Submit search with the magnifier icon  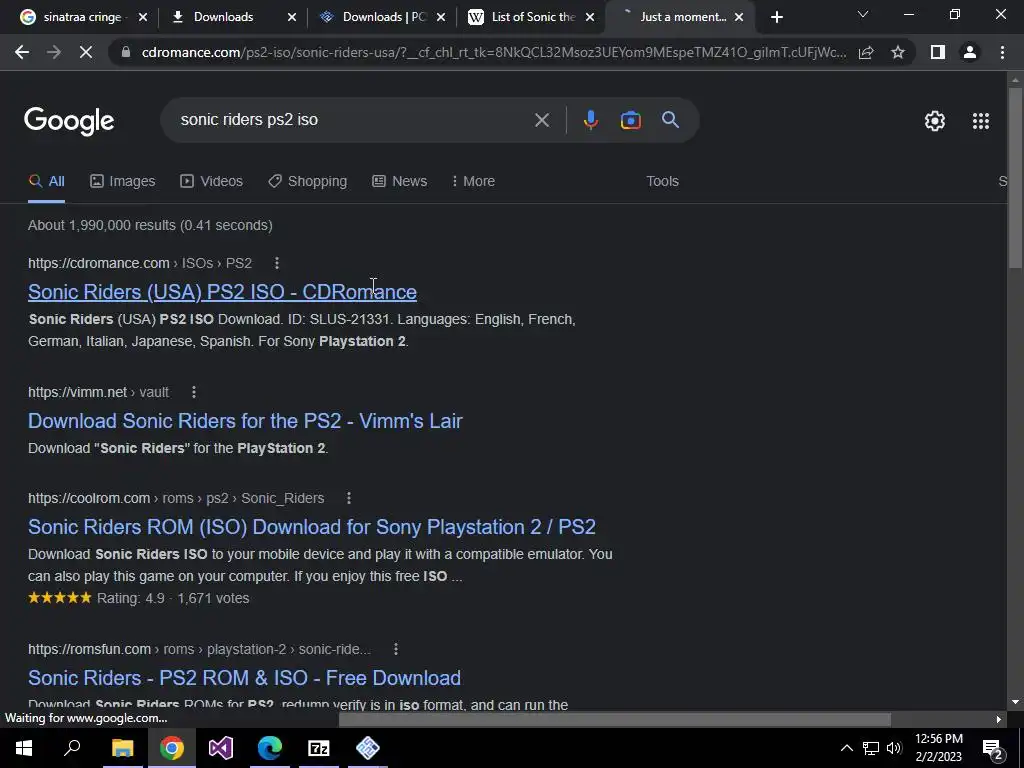click(x=670, y=120)
